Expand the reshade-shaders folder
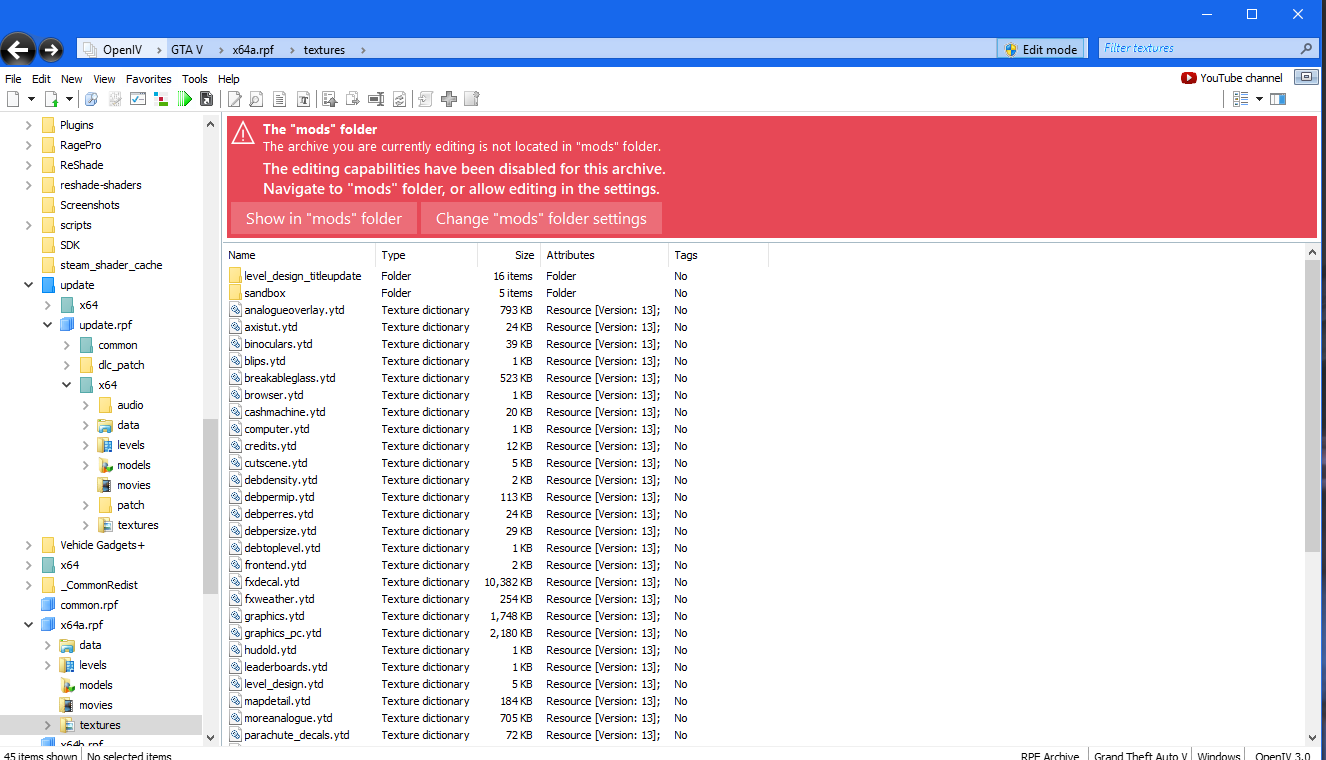This screenshot has height=760, width=1326. click(29, 185)
